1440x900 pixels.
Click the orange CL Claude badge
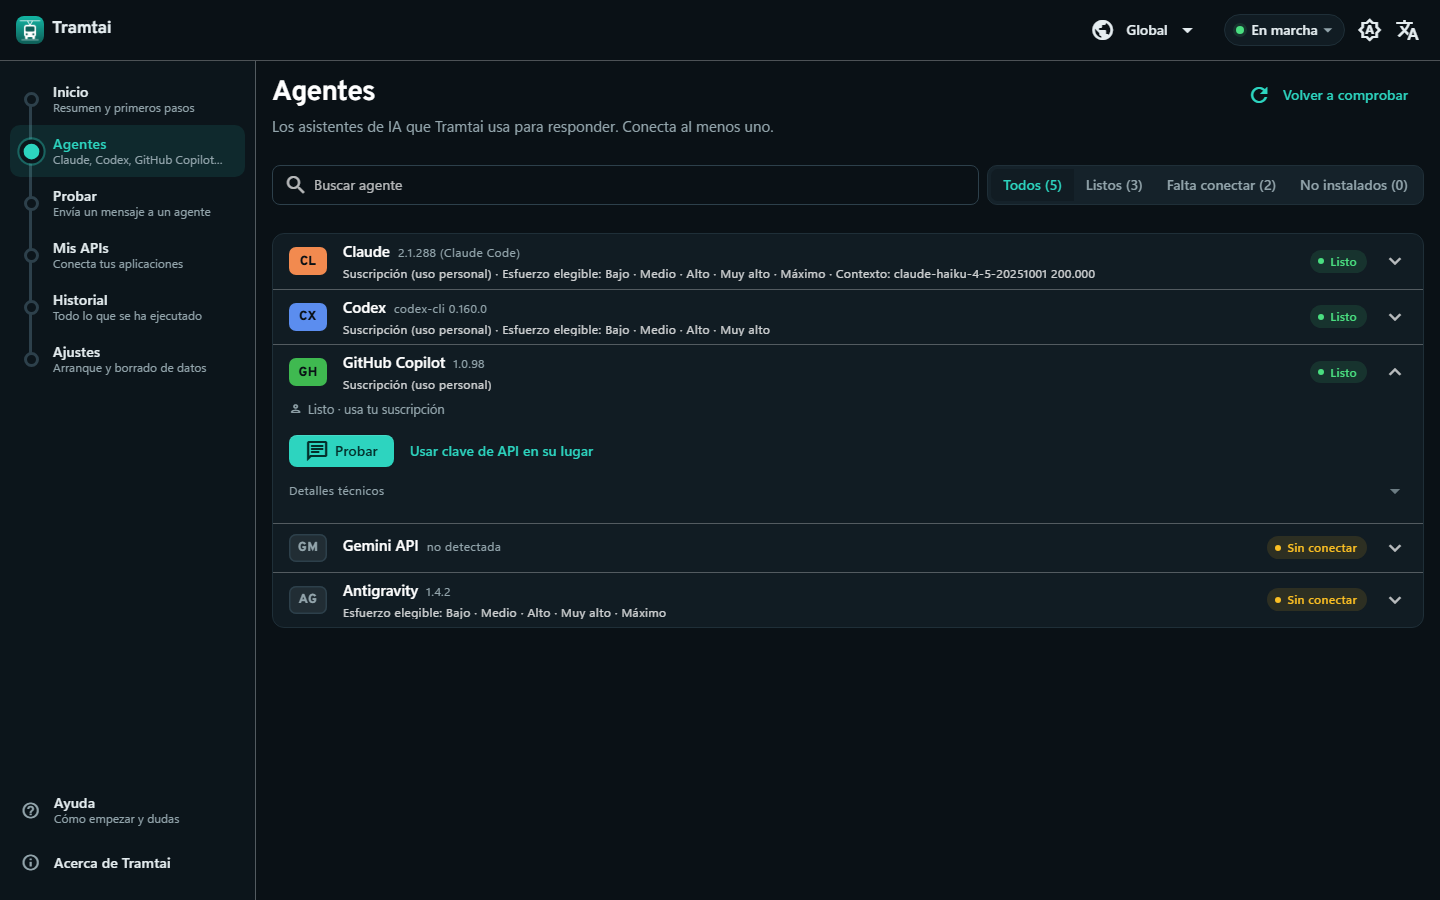[308, 261]
